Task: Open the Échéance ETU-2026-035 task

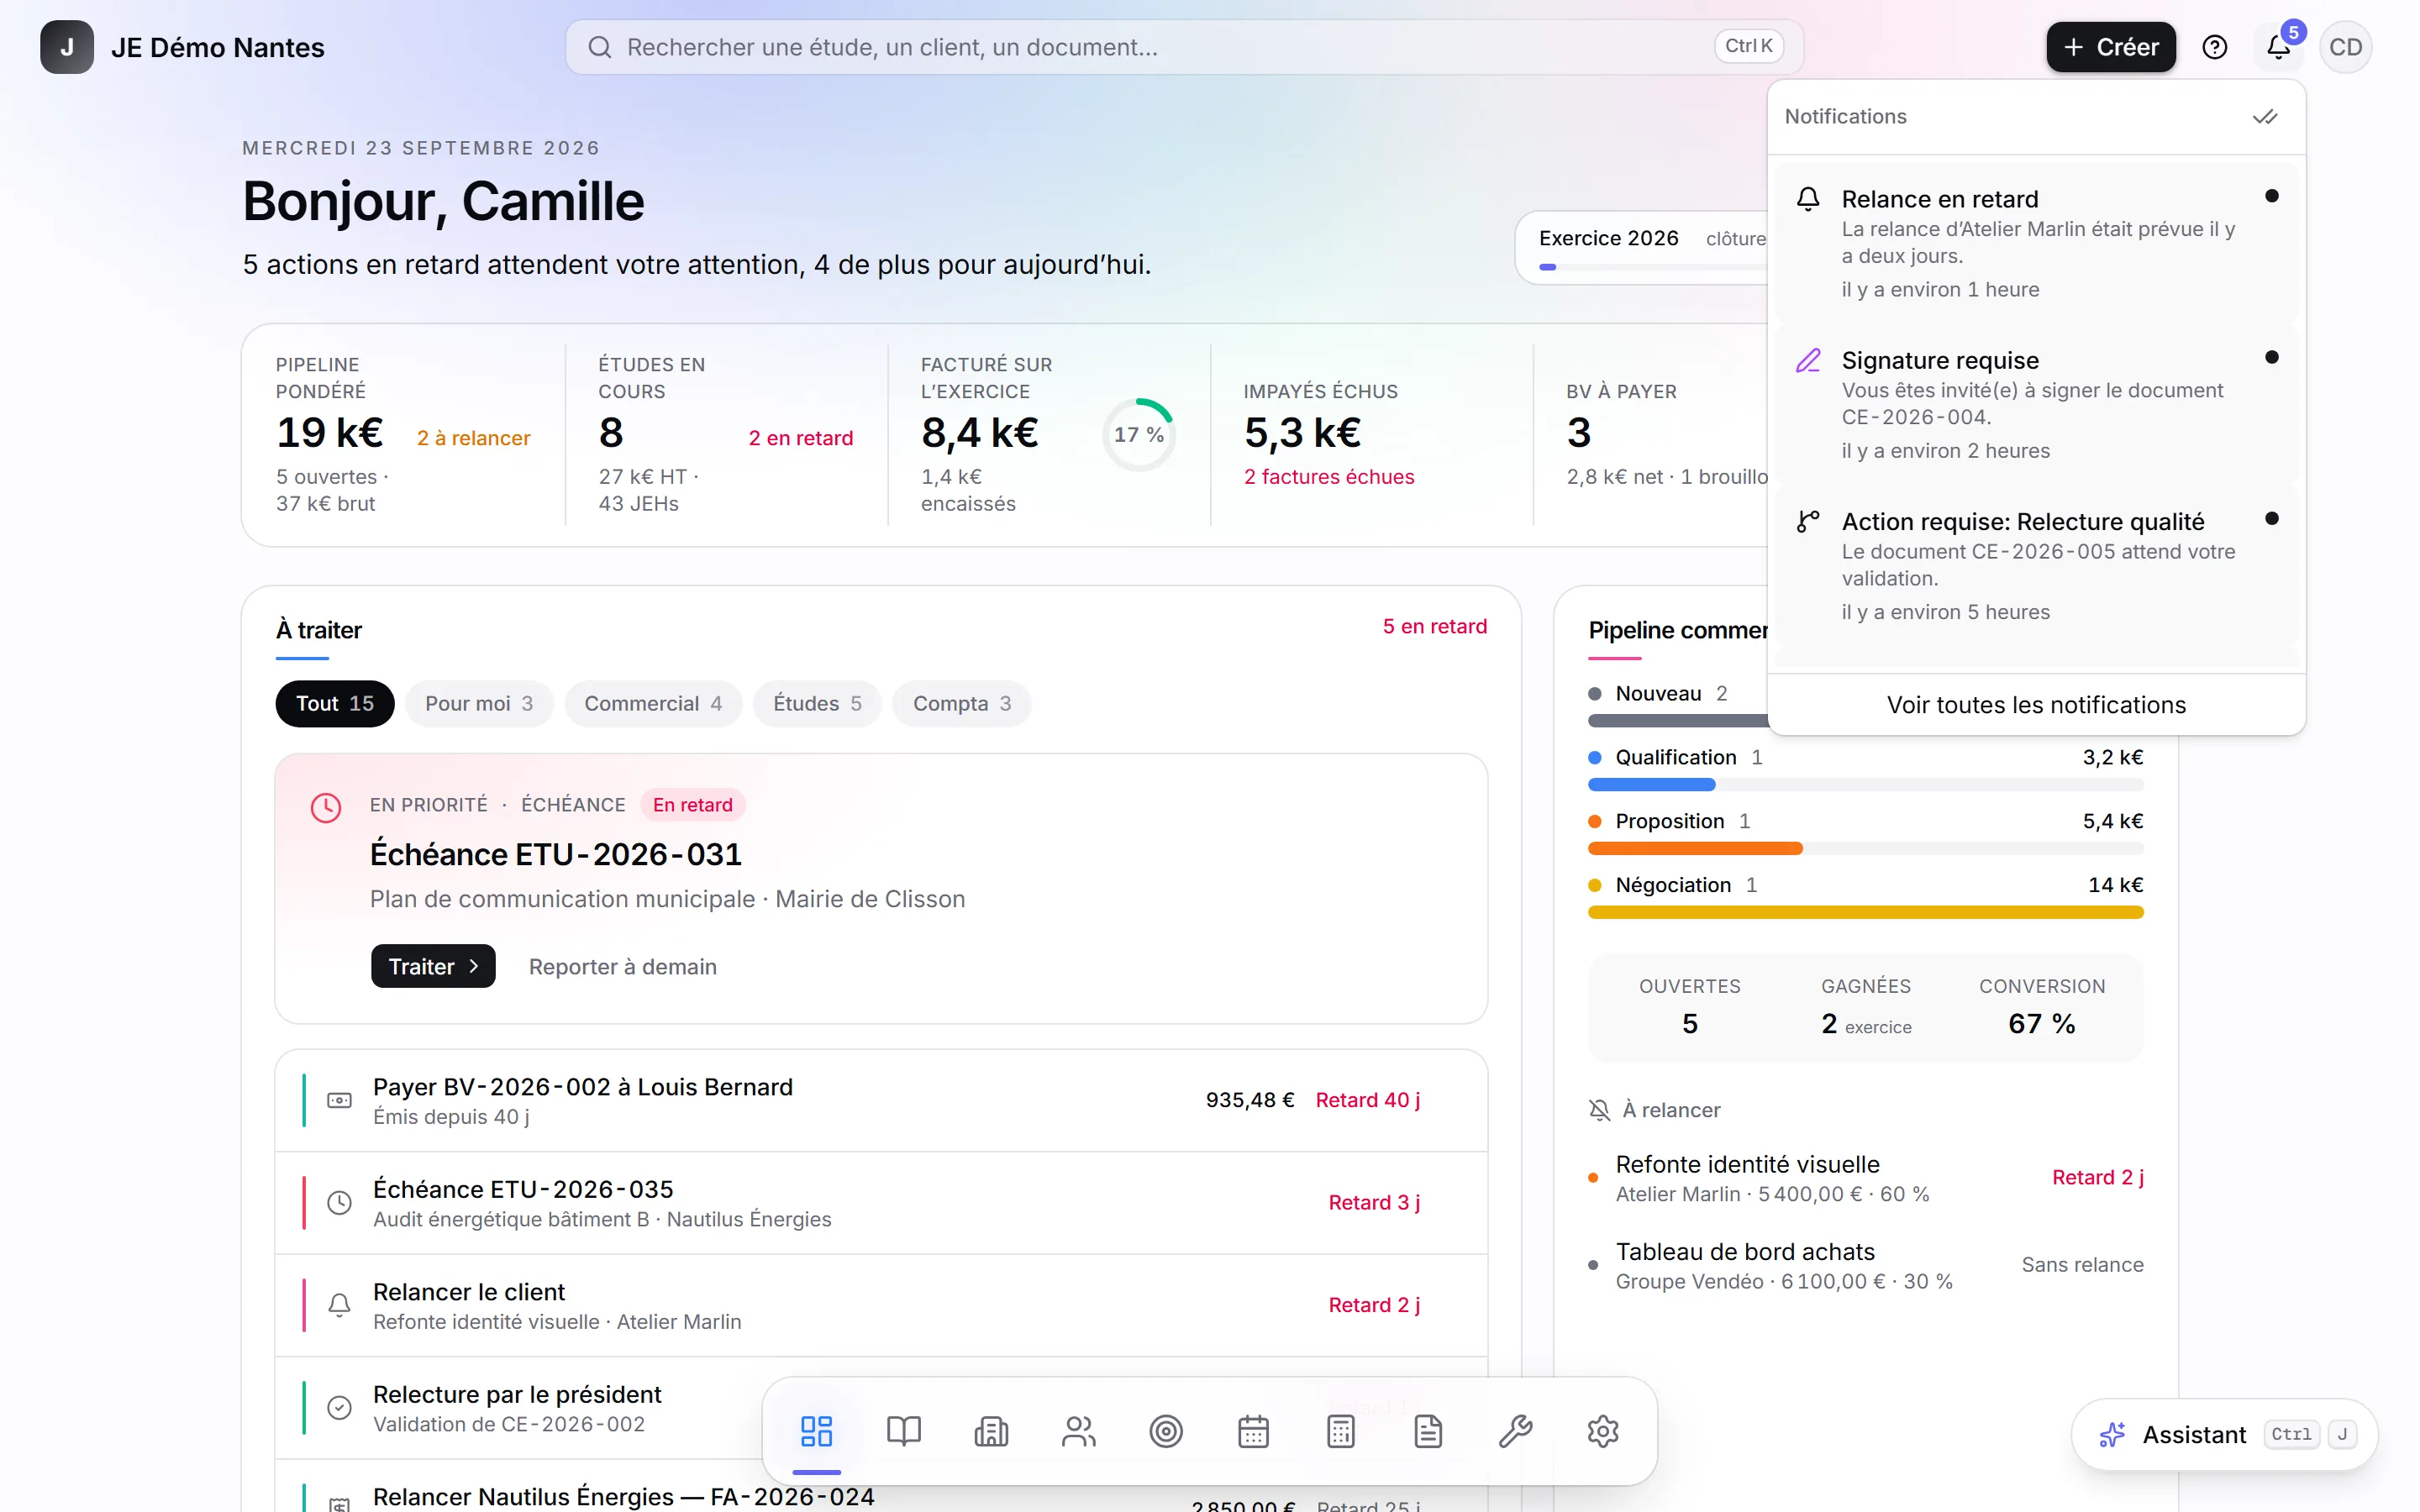Action: coord(881,1203)
